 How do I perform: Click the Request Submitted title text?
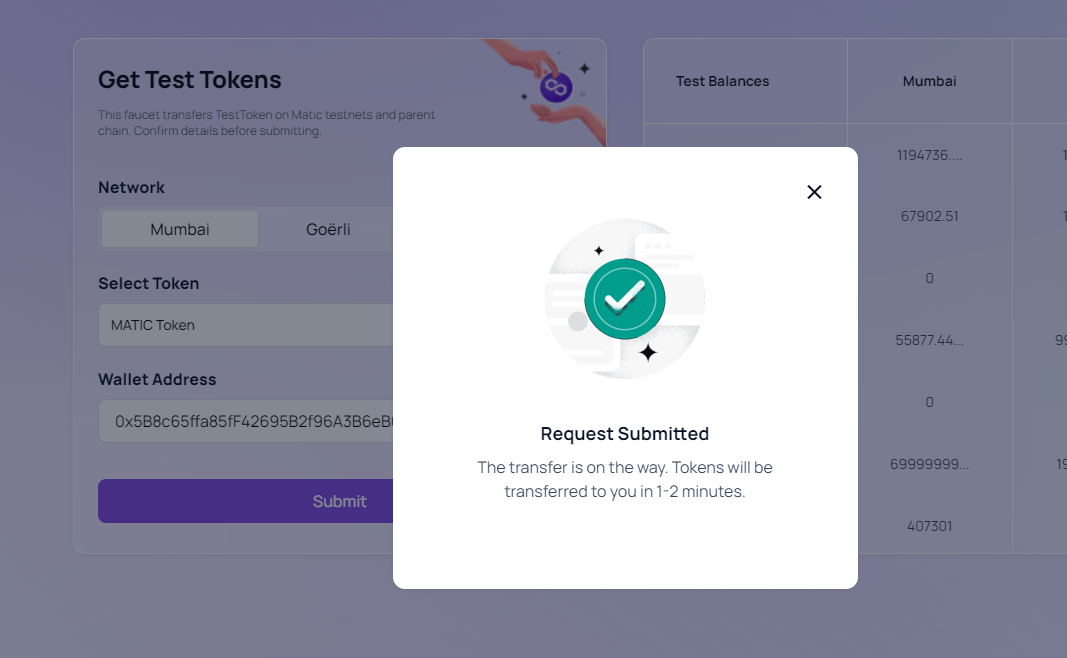point(625,434)
